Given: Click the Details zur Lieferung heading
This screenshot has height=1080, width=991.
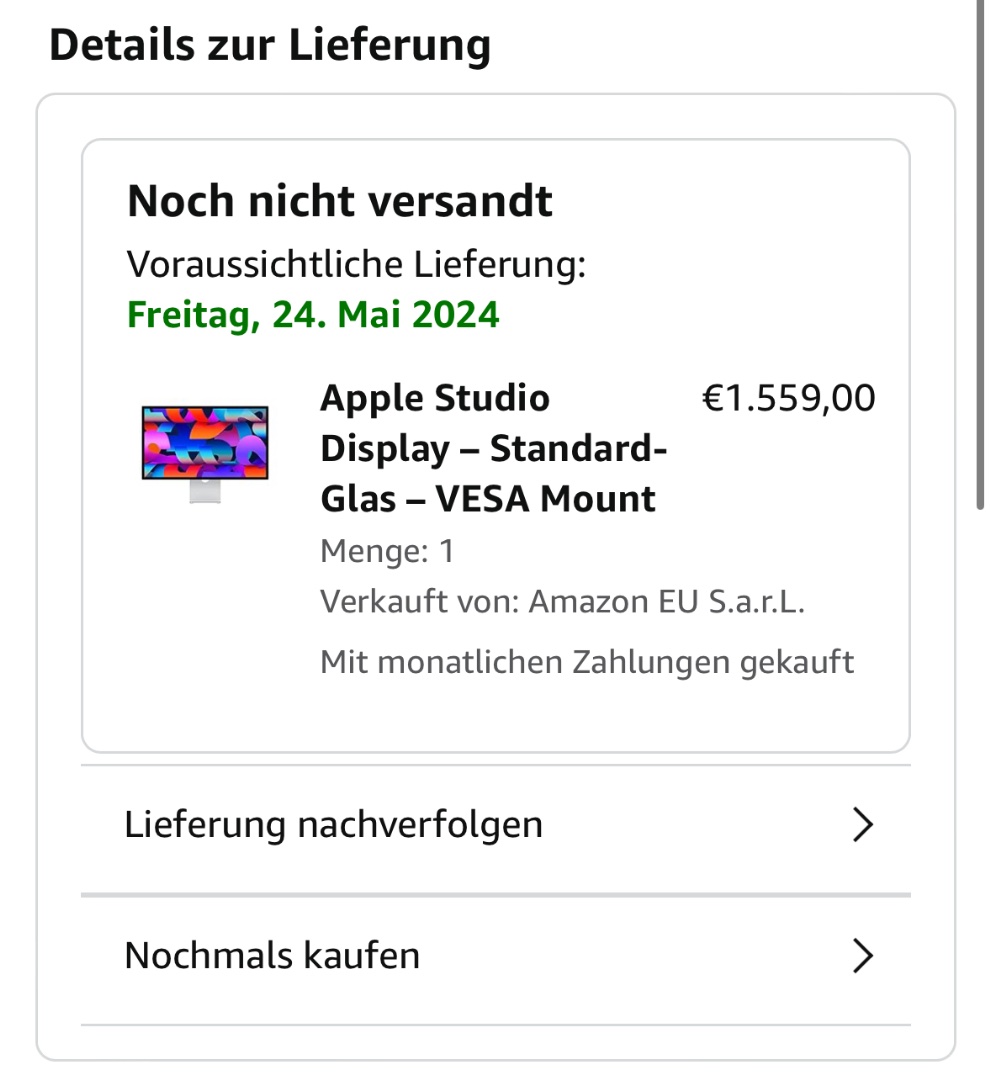Looking at the screenshot, I should click(x=270, y=46).
